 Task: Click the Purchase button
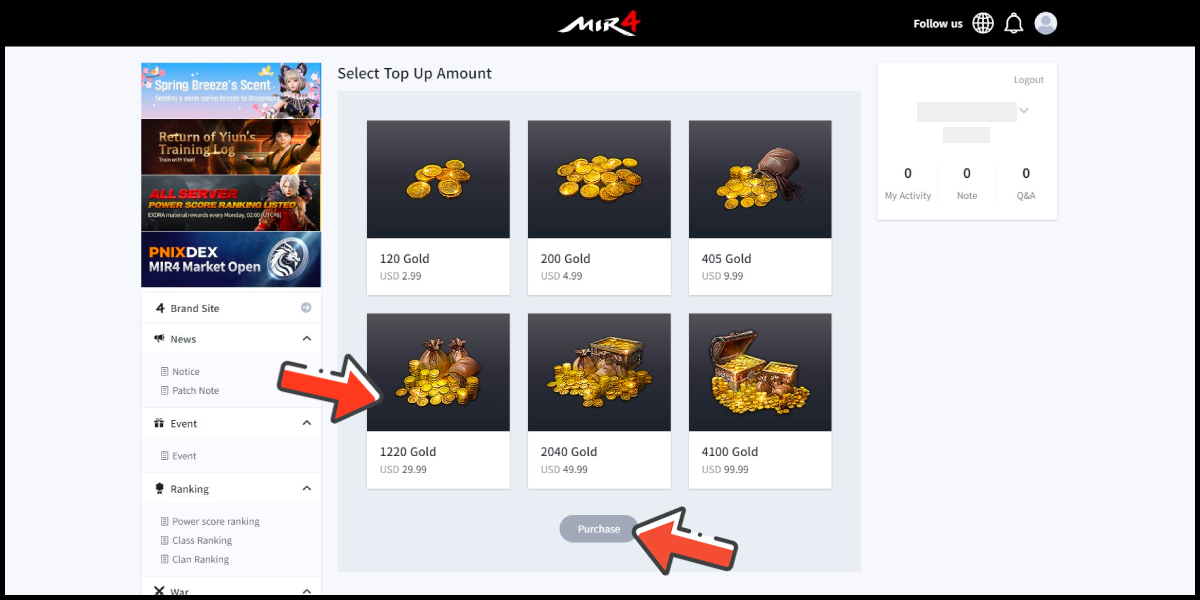coord(598,529)
